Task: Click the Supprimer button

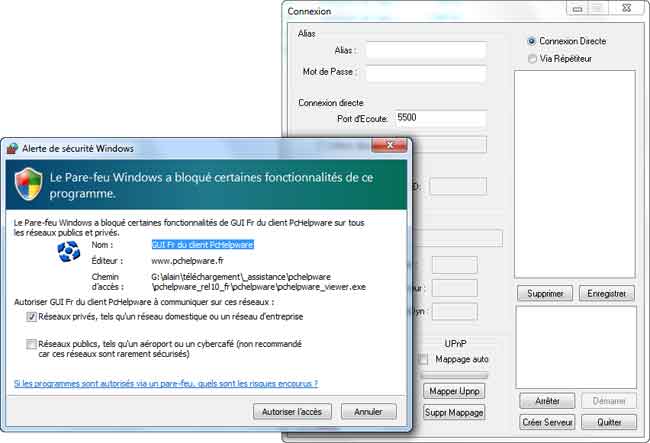Action: coord(545,293)
